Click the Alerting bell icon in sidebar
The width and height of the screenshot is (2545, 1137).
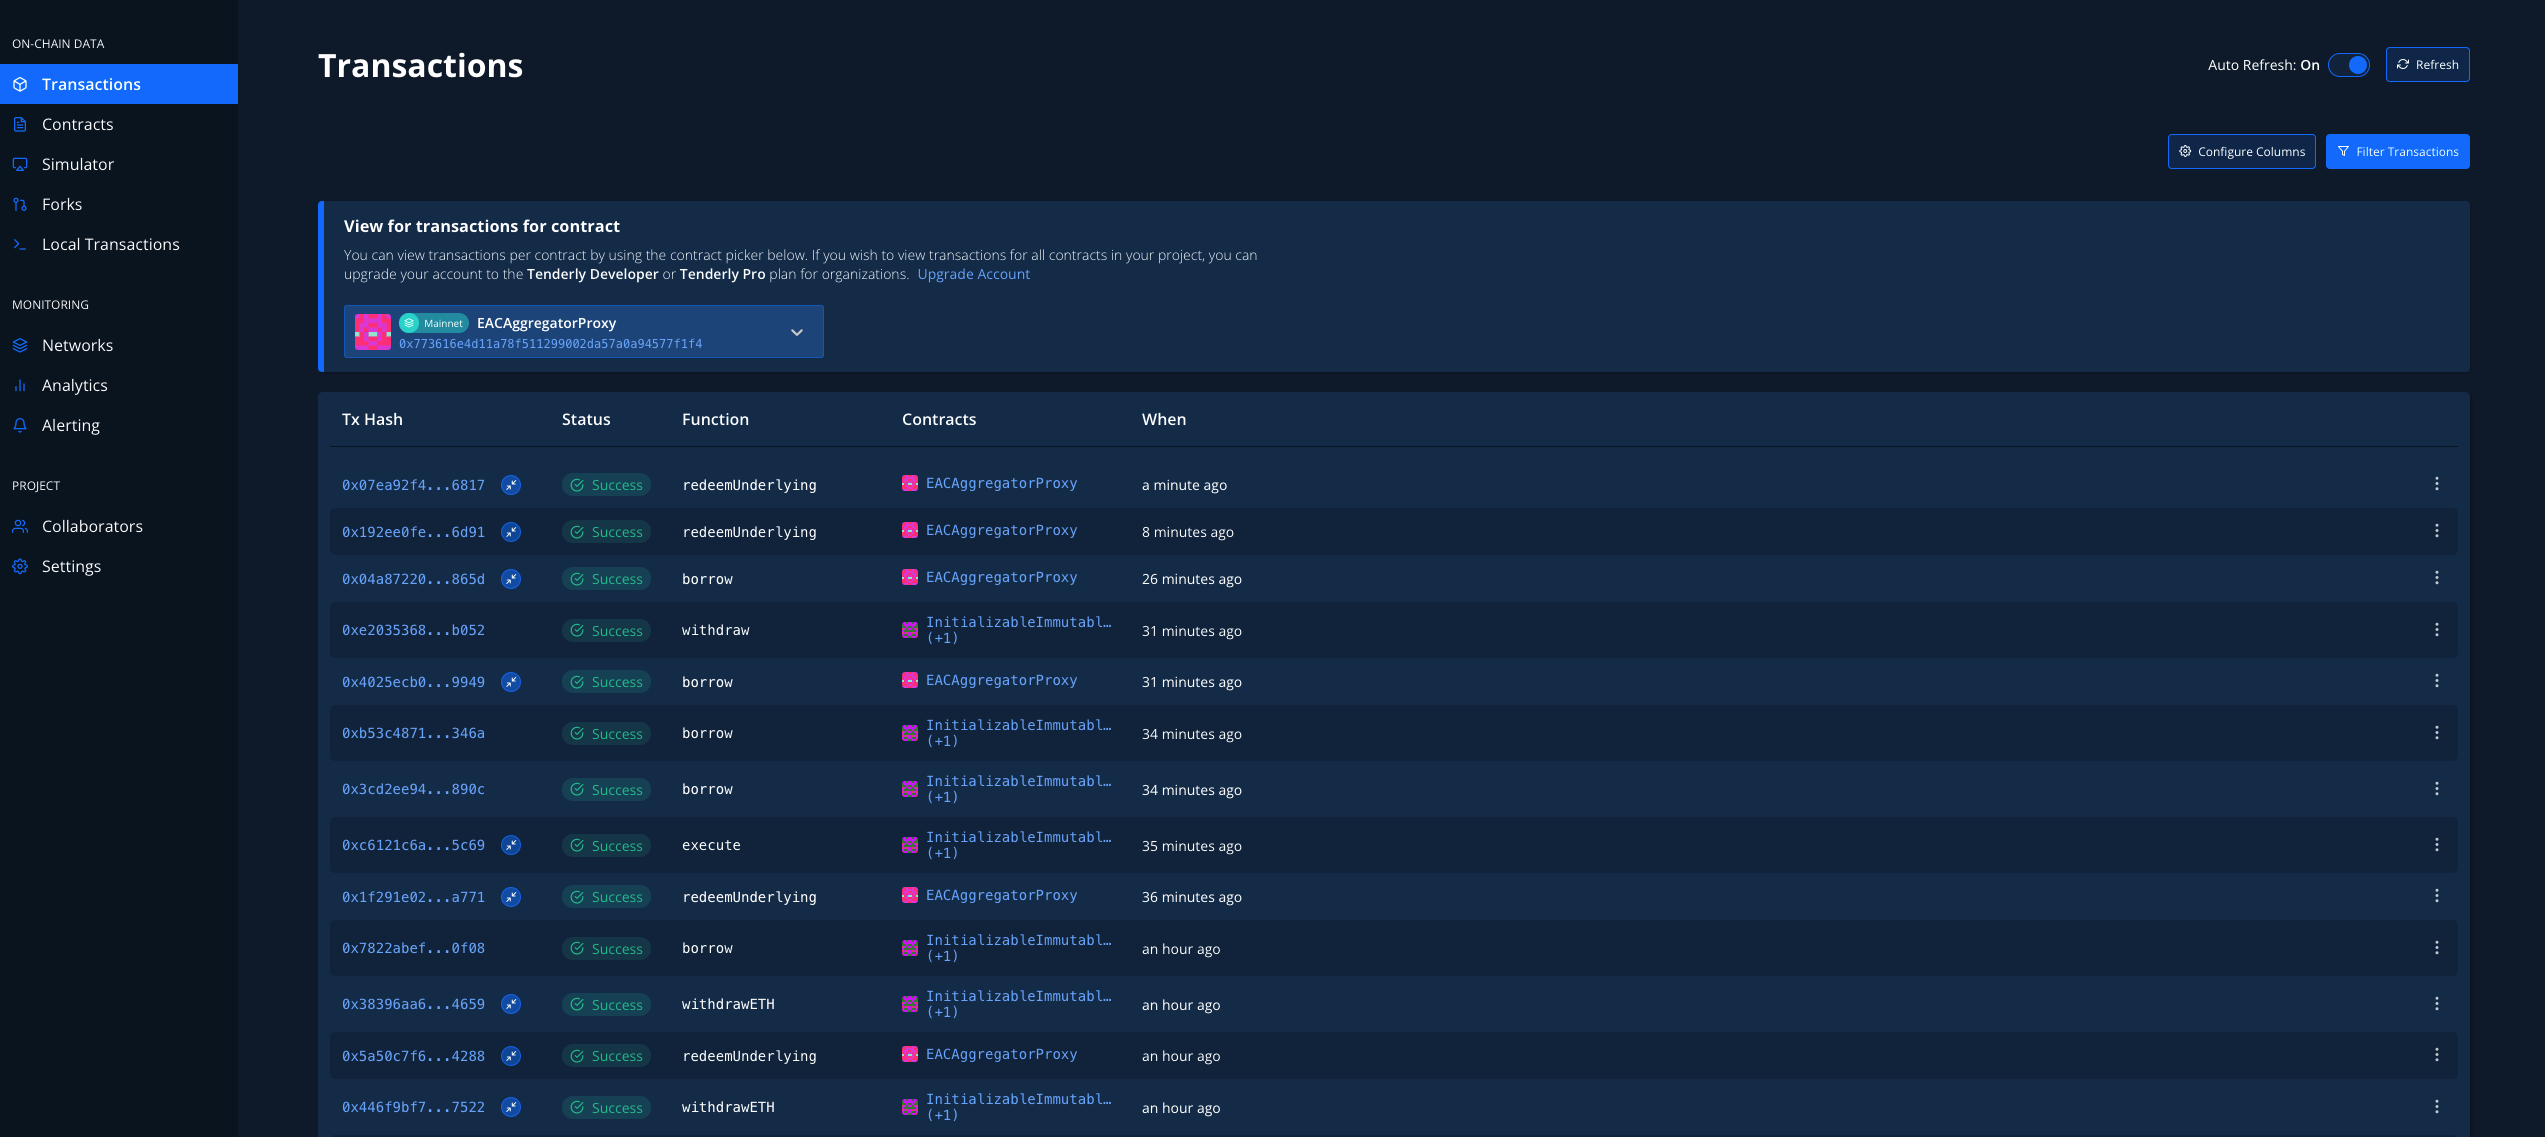coord(20,425)
